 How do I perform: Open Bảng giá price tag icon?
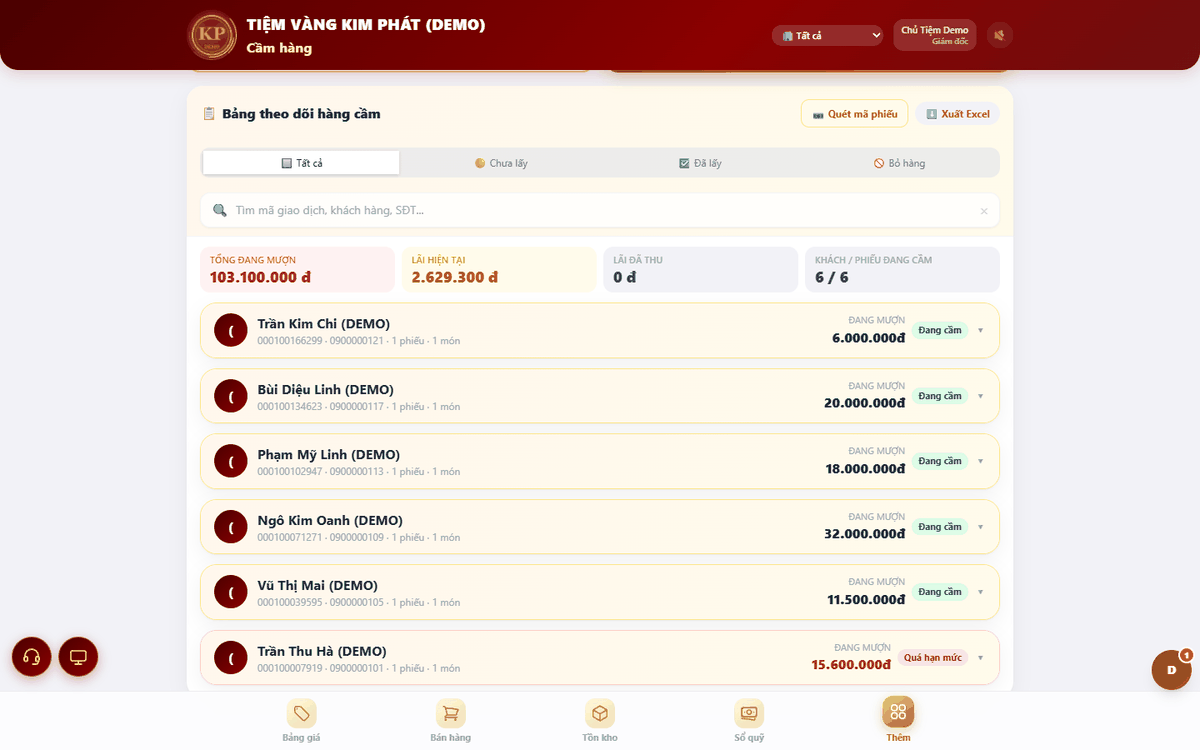tap(301, 713)
